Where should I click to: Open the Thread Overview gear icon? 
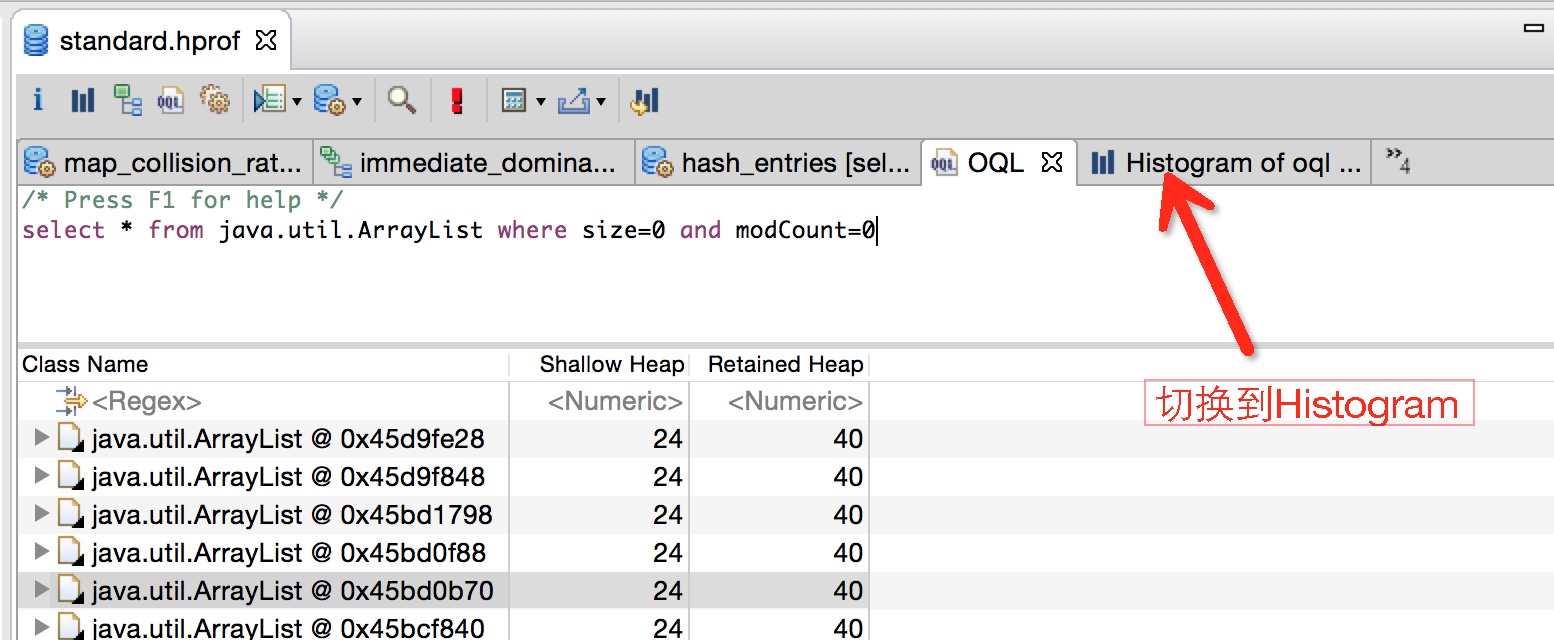[215, 100]
